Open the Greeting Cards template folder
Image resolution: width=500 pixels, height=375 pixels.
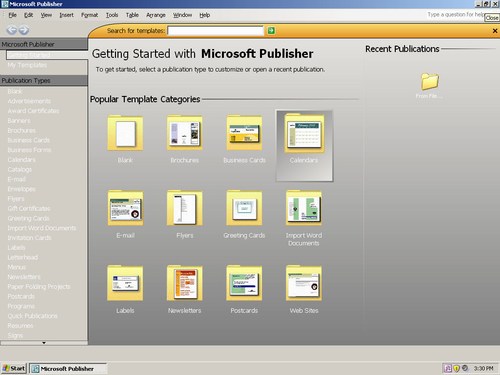tap(244, 208)
